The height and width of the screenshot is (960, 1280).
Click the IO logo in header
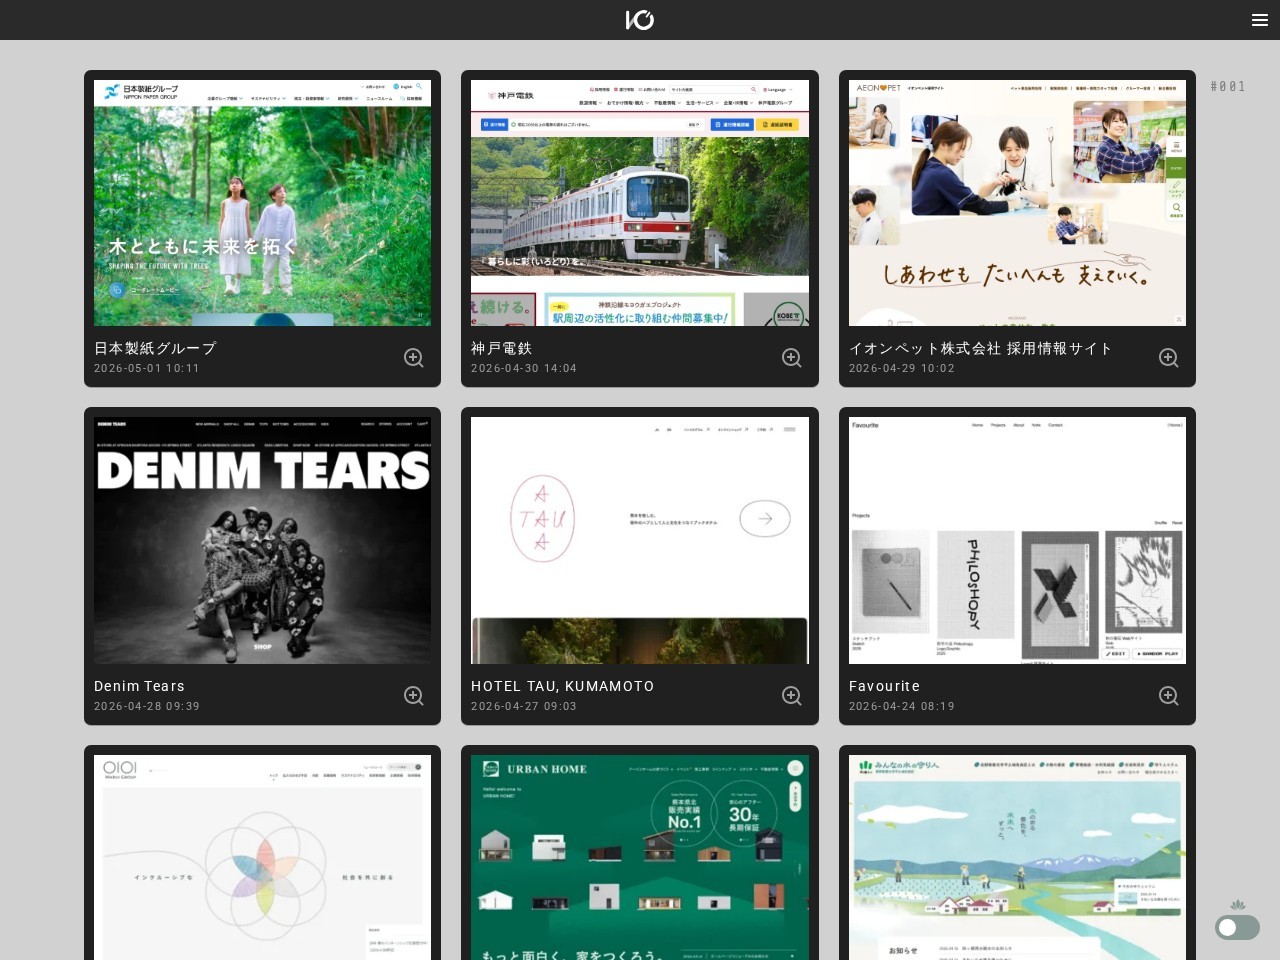[x=640, y=20]
